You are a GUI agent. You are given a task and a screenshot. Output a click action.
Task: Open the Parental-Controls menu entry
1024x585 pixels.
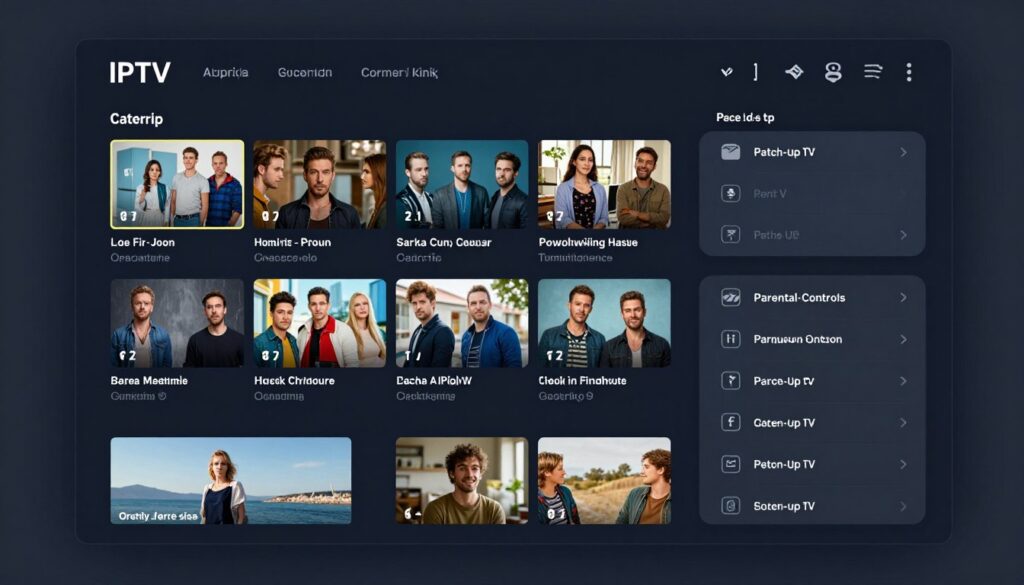click(x=812, y=298)
